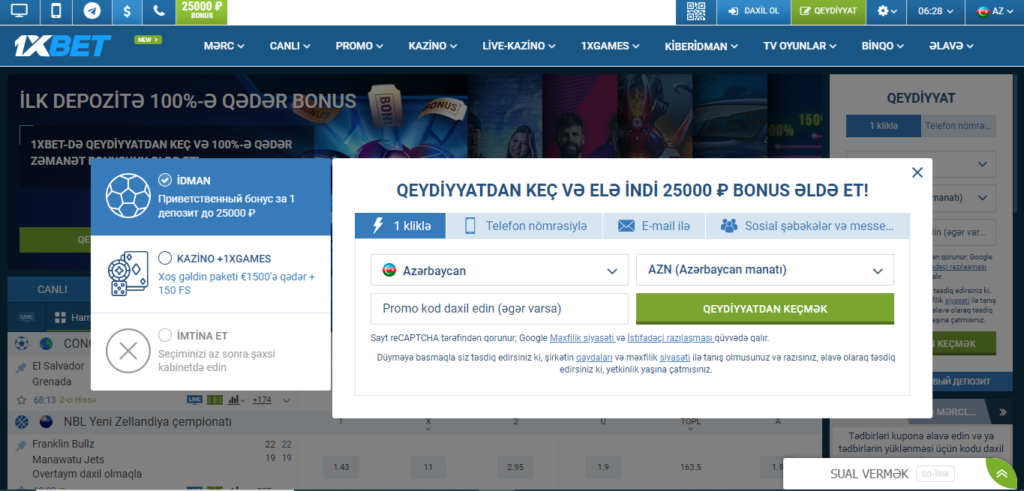1024x491 pixels.
Task: Click the soccer ball İDMAN icon
Action: [x=128, y=196]
